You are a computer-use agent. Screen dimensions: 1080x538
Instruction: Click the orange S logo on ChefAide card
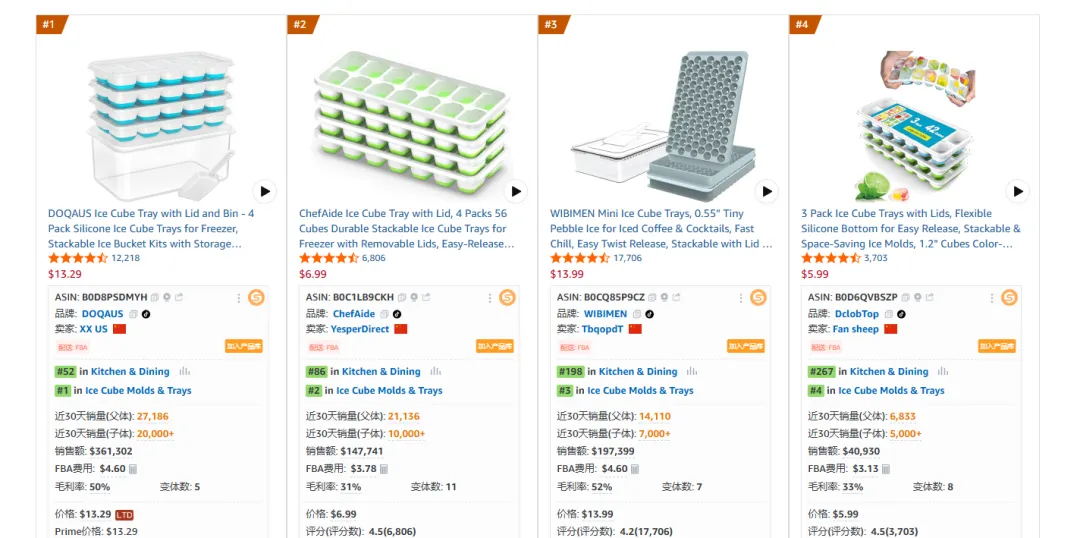click(x=507, y=297)
